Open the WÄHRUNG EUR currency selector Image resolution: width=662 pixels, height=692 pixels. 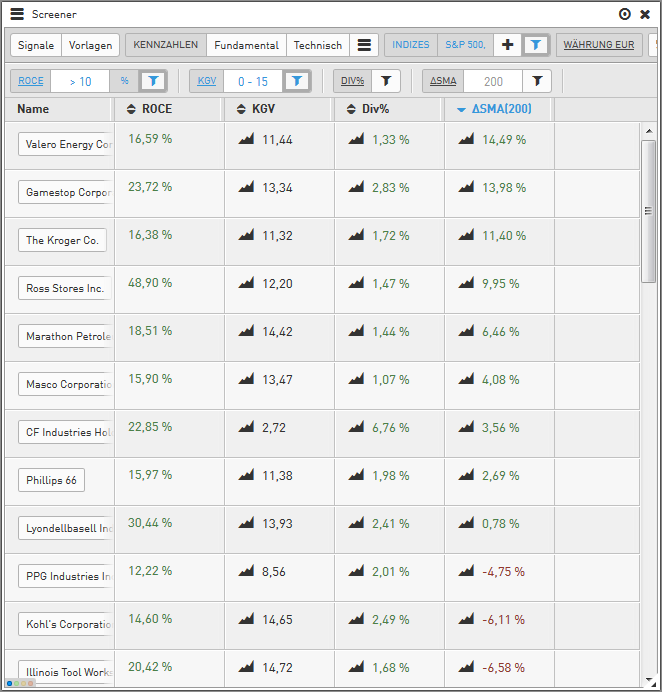click(x=599, y=45)
